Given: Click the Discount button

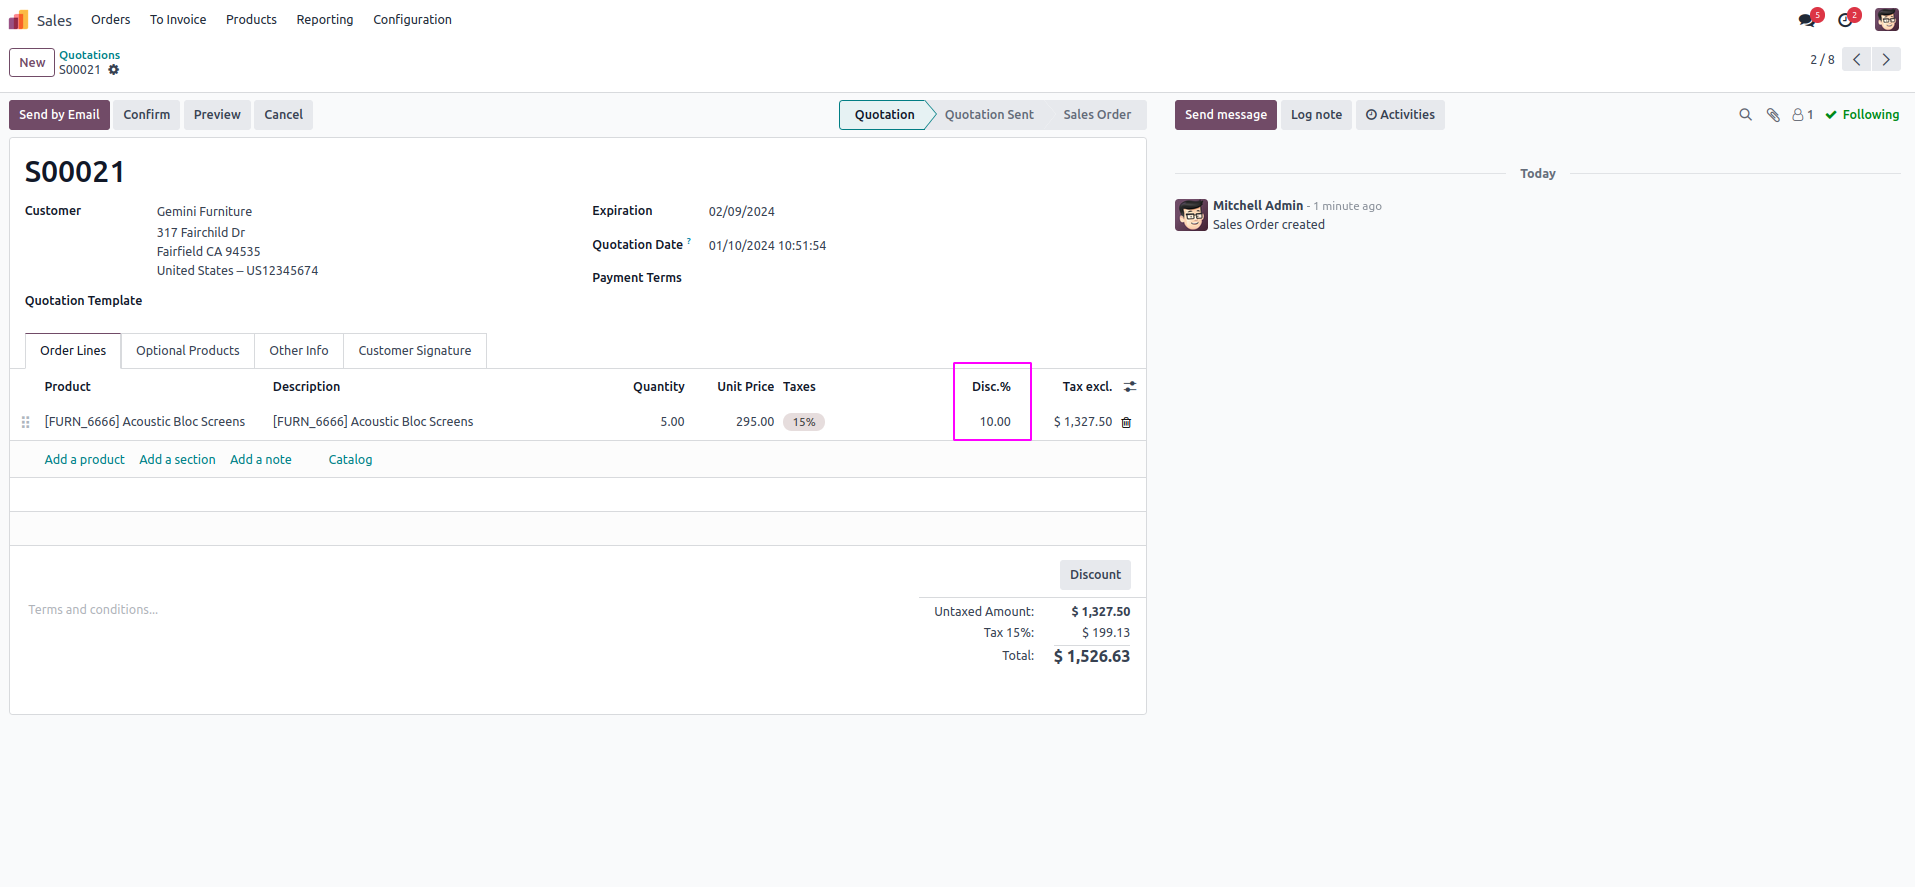Looking at the screenshot, I should coord(1095,575).
